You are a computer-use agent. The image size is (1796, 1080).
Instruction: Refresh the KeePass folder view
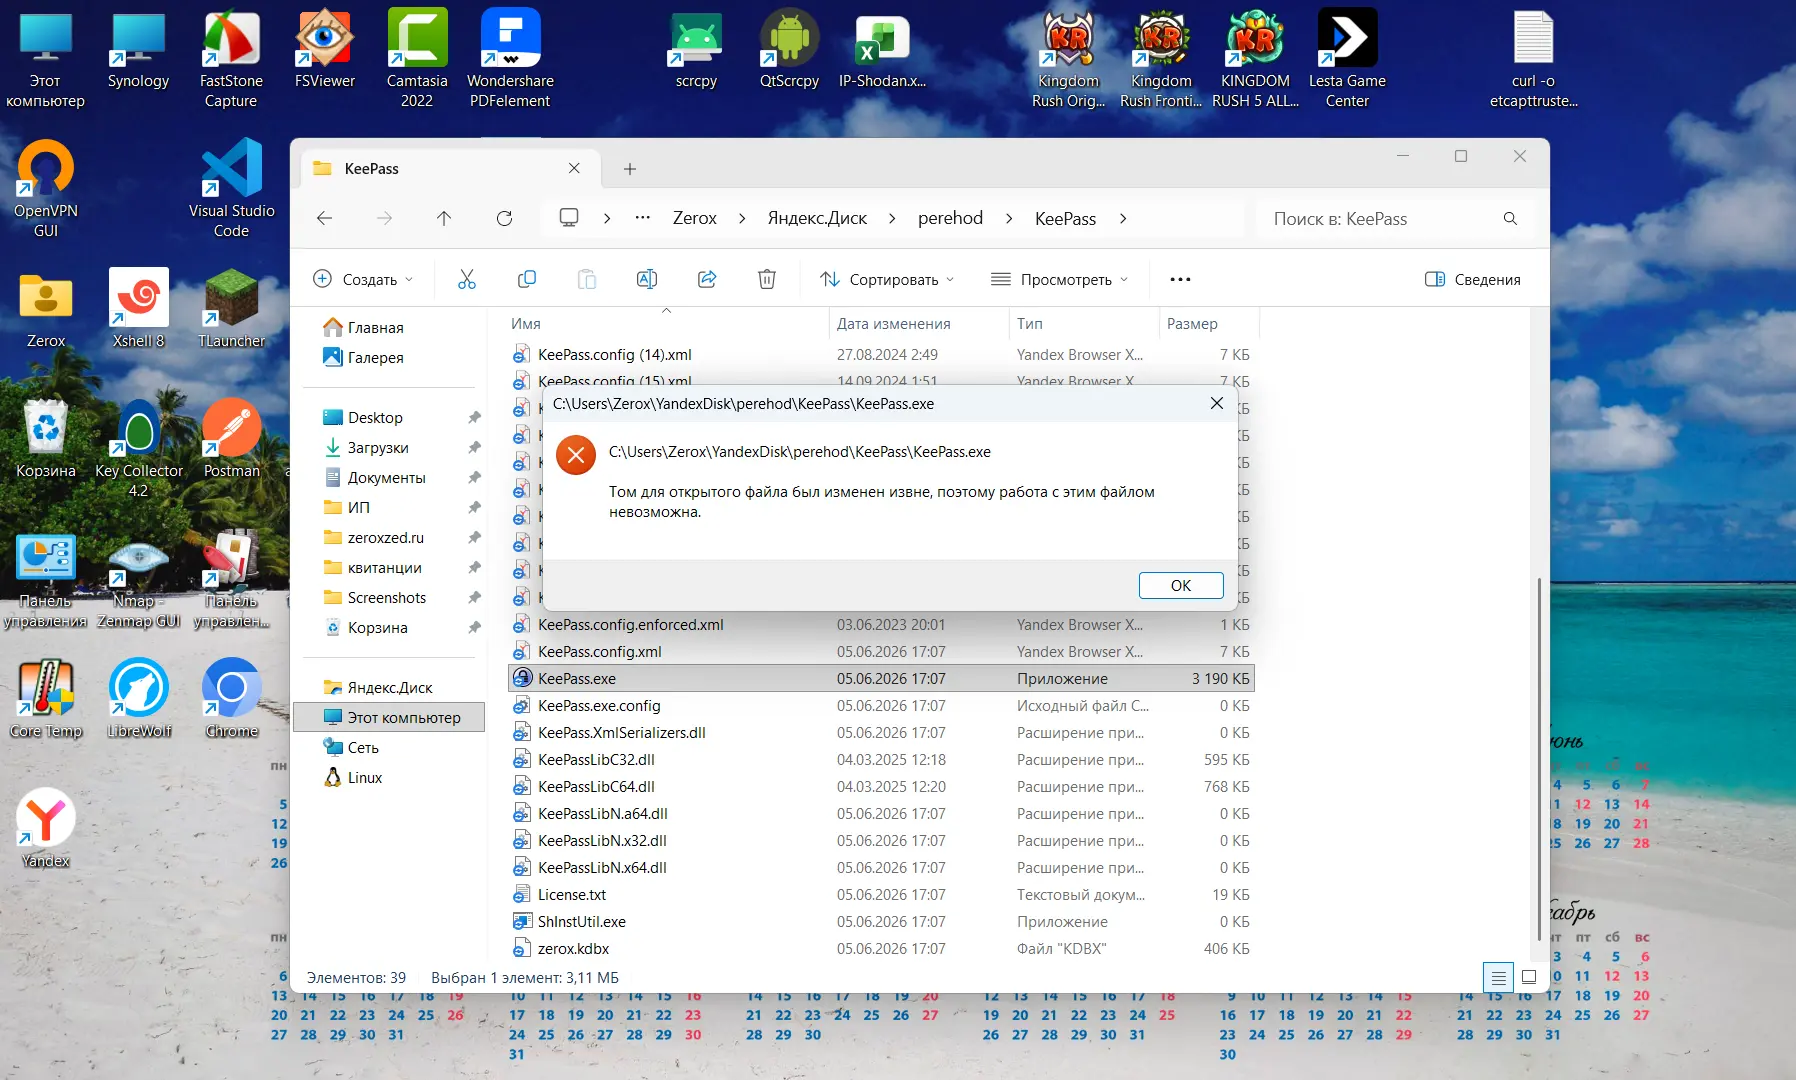coord(504,218)
